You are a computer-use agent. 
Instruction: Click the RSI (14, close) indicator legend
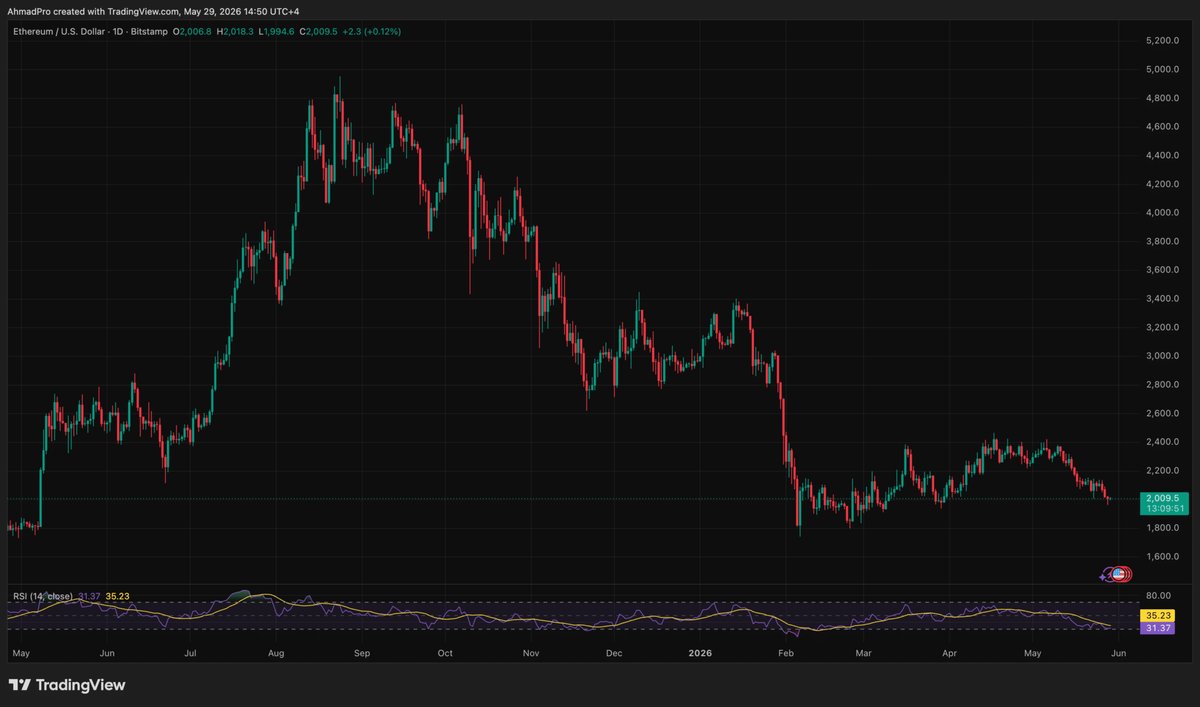point(42,596)
